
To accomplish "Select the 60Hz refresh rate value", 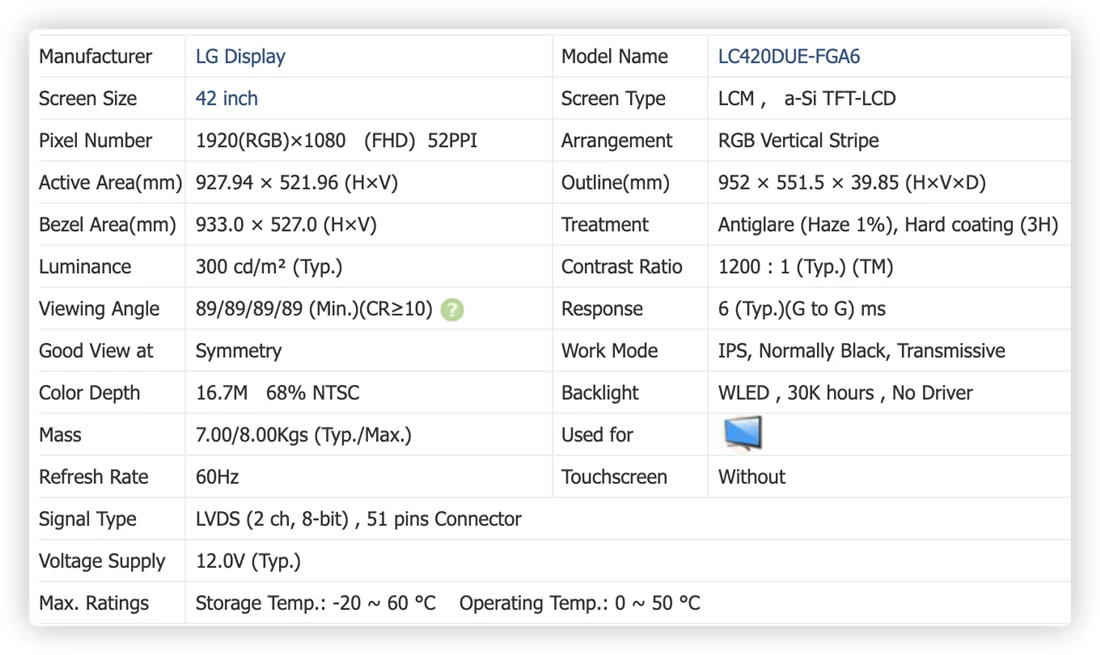I will tap(217, 477).
